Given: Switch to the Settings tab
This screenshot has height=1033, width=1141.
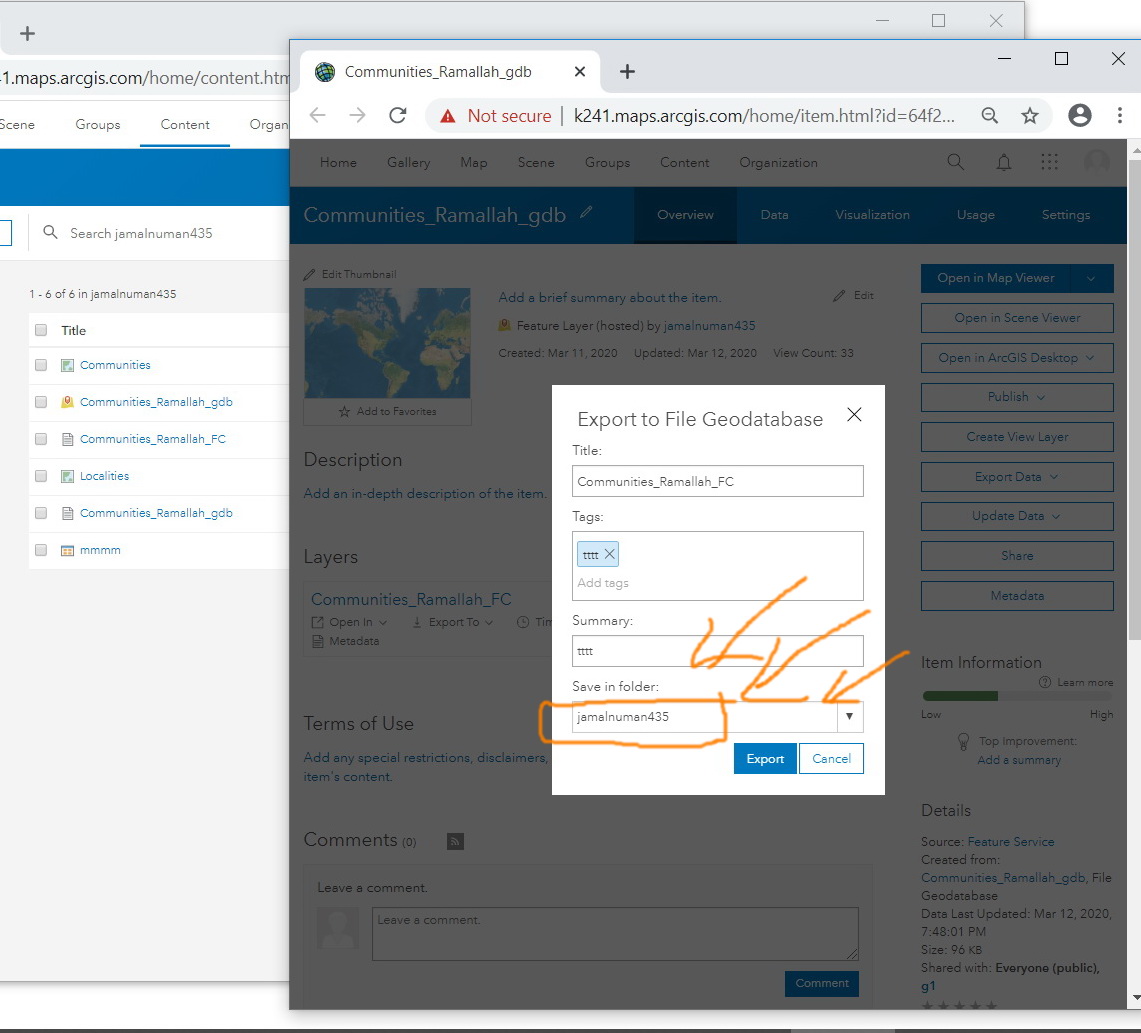Looking at the screenshot, I should click(x=1066, y=215).
